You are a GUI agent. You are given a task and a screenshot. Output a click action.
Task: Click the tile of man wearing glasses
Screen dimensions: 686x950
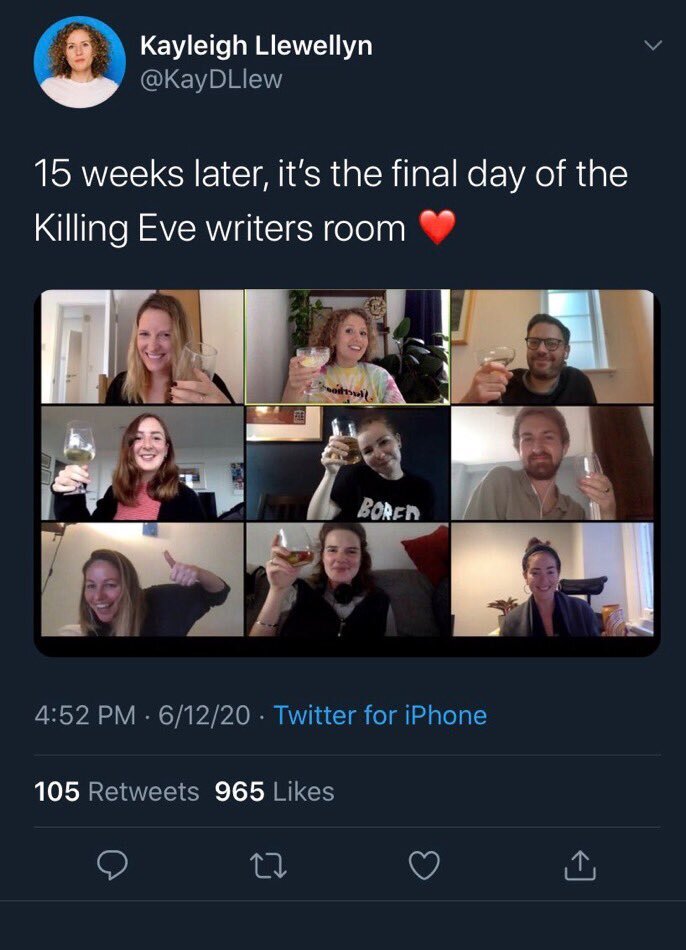(552, 346)
